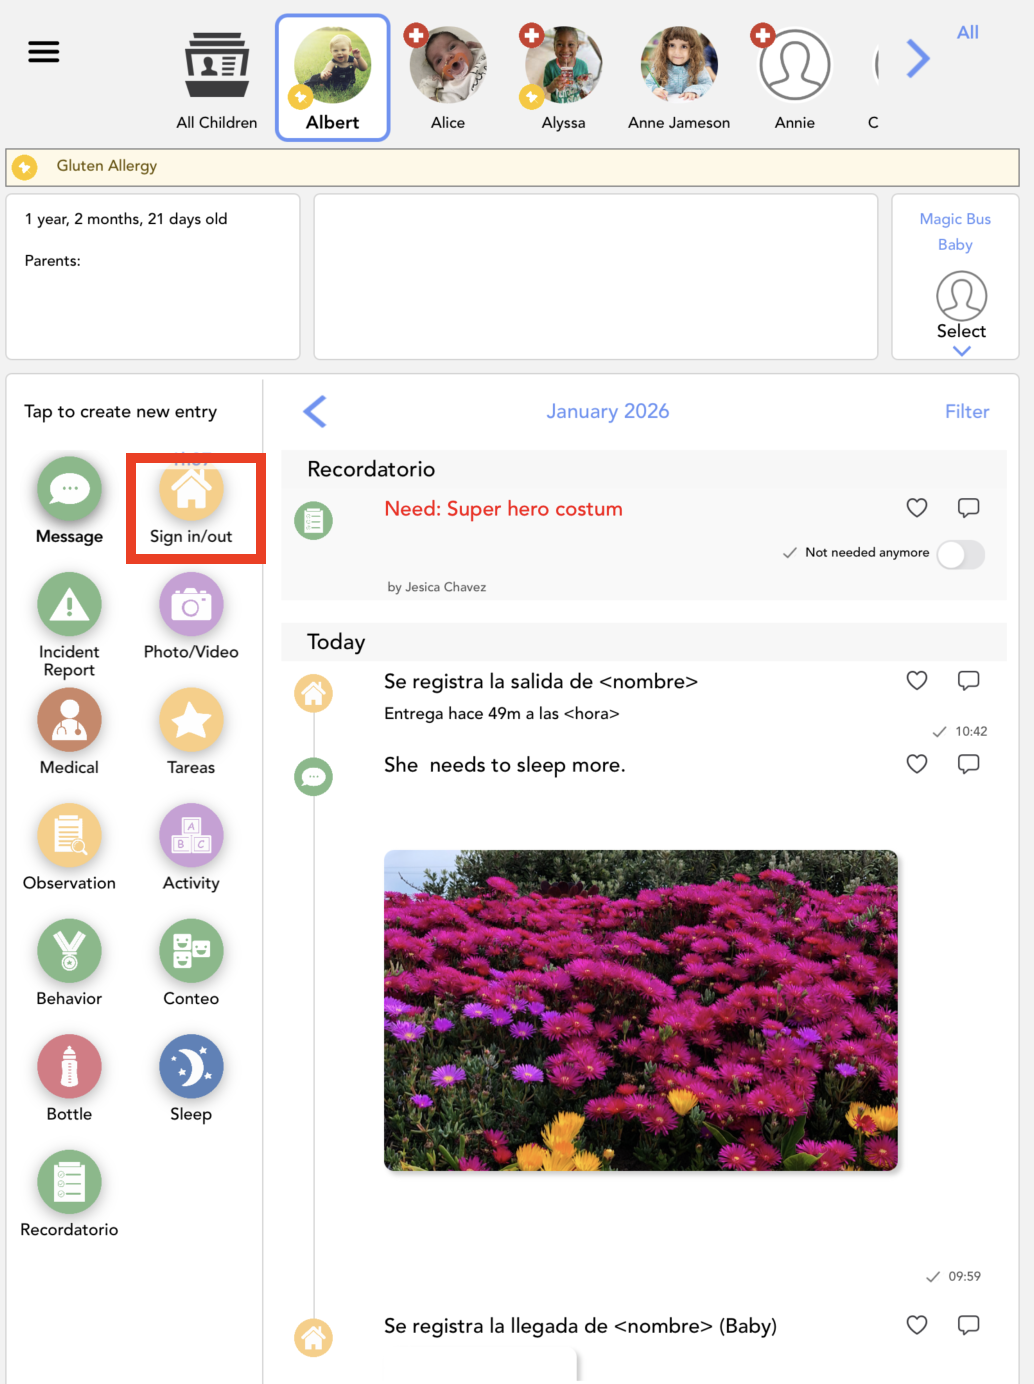Screen dimensions: 1034x1384
Task: Show next children with right chevron
Action: coord(918,58)
